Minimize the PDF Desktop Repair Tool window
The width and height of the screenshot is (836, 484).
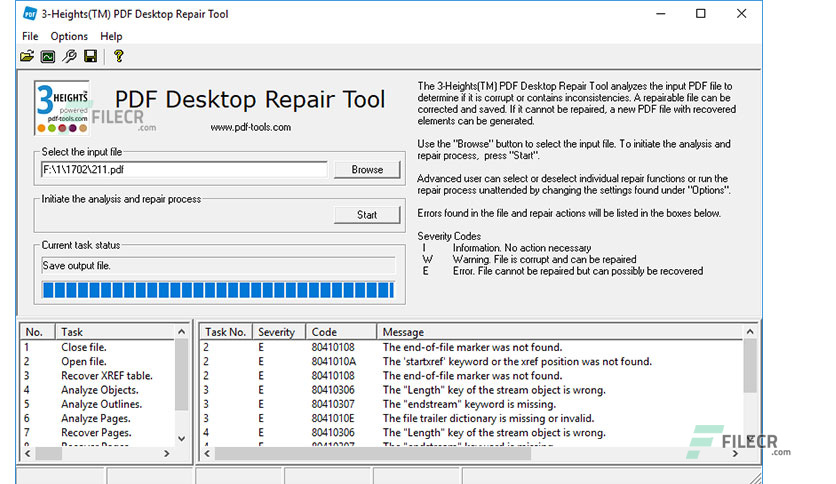[661, 14]
